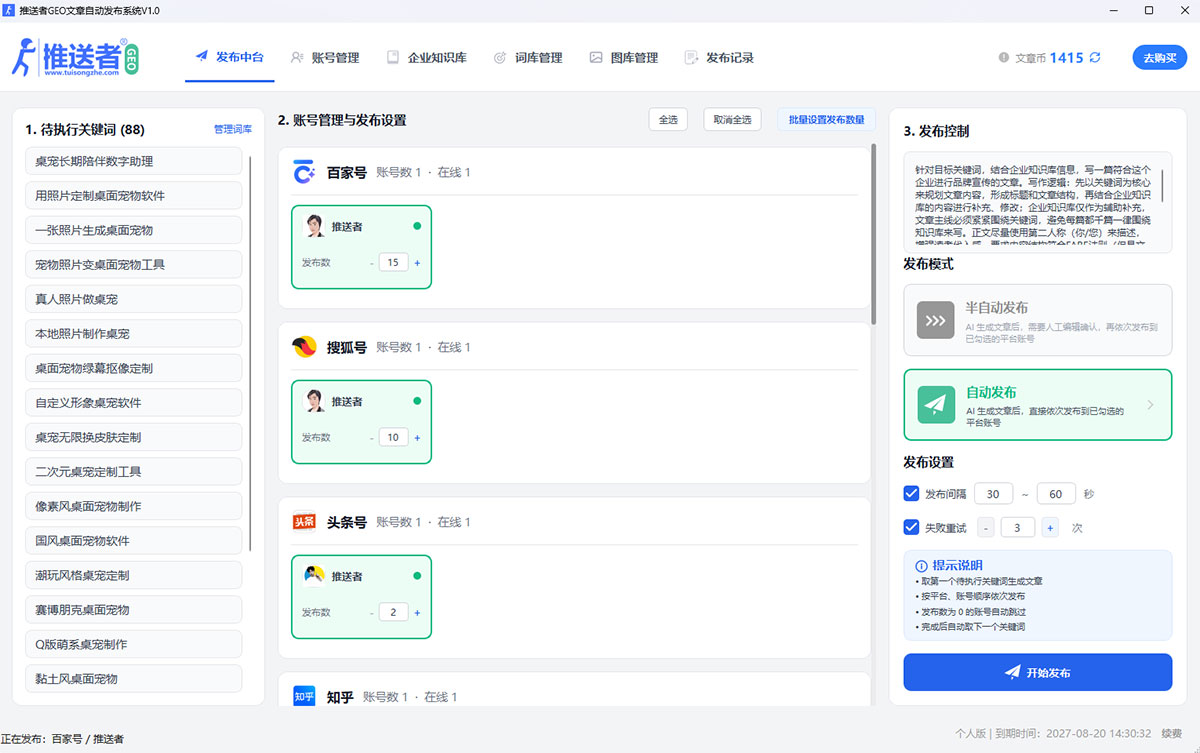This screenshot has width=1200, height=753.
Task: Select keyword 赛博朋克桌面宠物
Action: [x=134, y=609]
